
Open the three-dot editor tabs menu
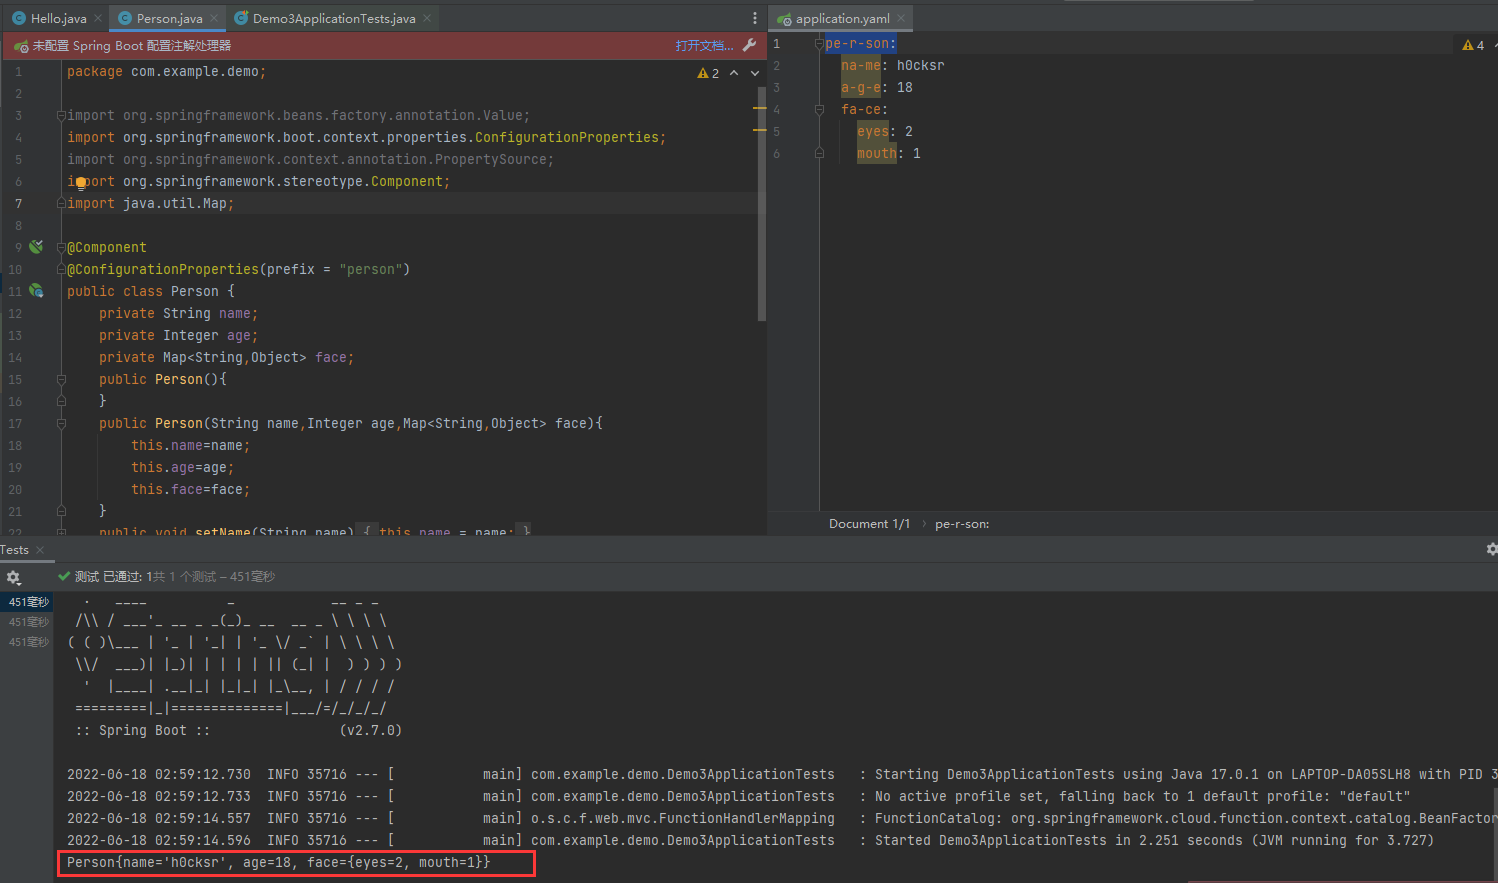[x=754, y=18]
